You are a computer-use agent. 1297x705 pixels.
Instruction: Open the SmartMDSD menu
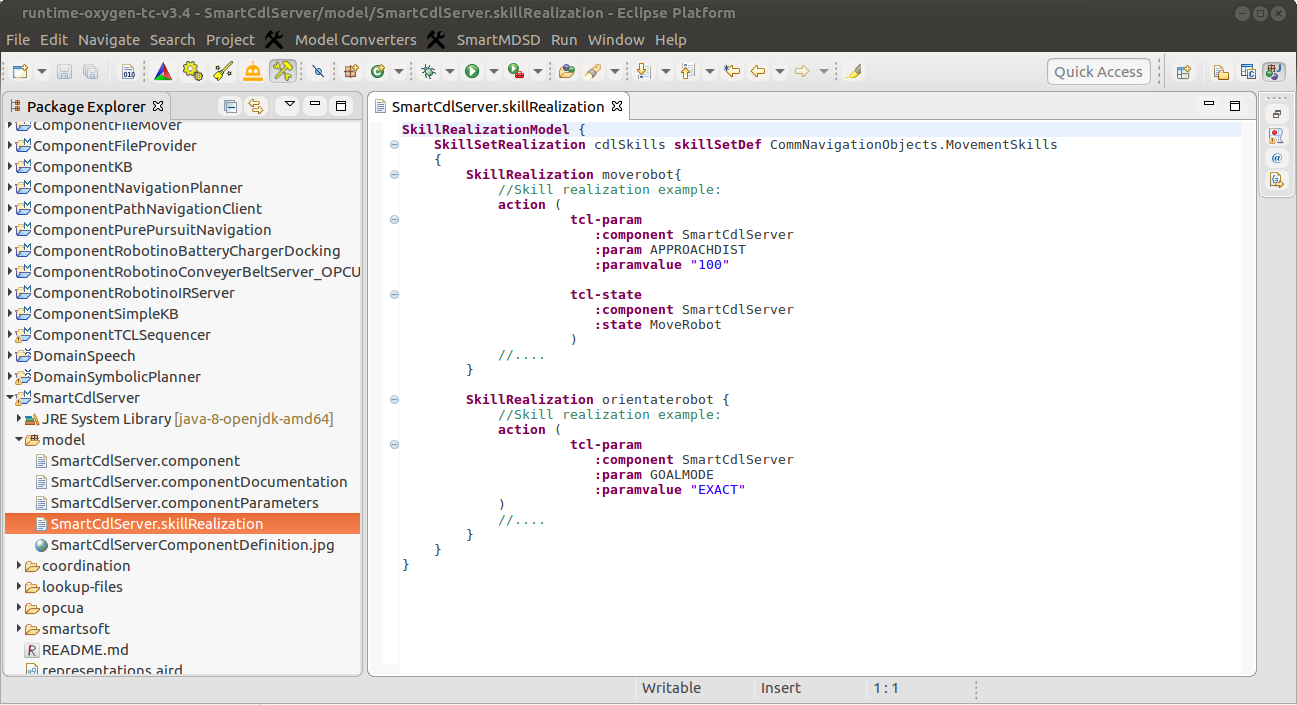pos(496,40)
